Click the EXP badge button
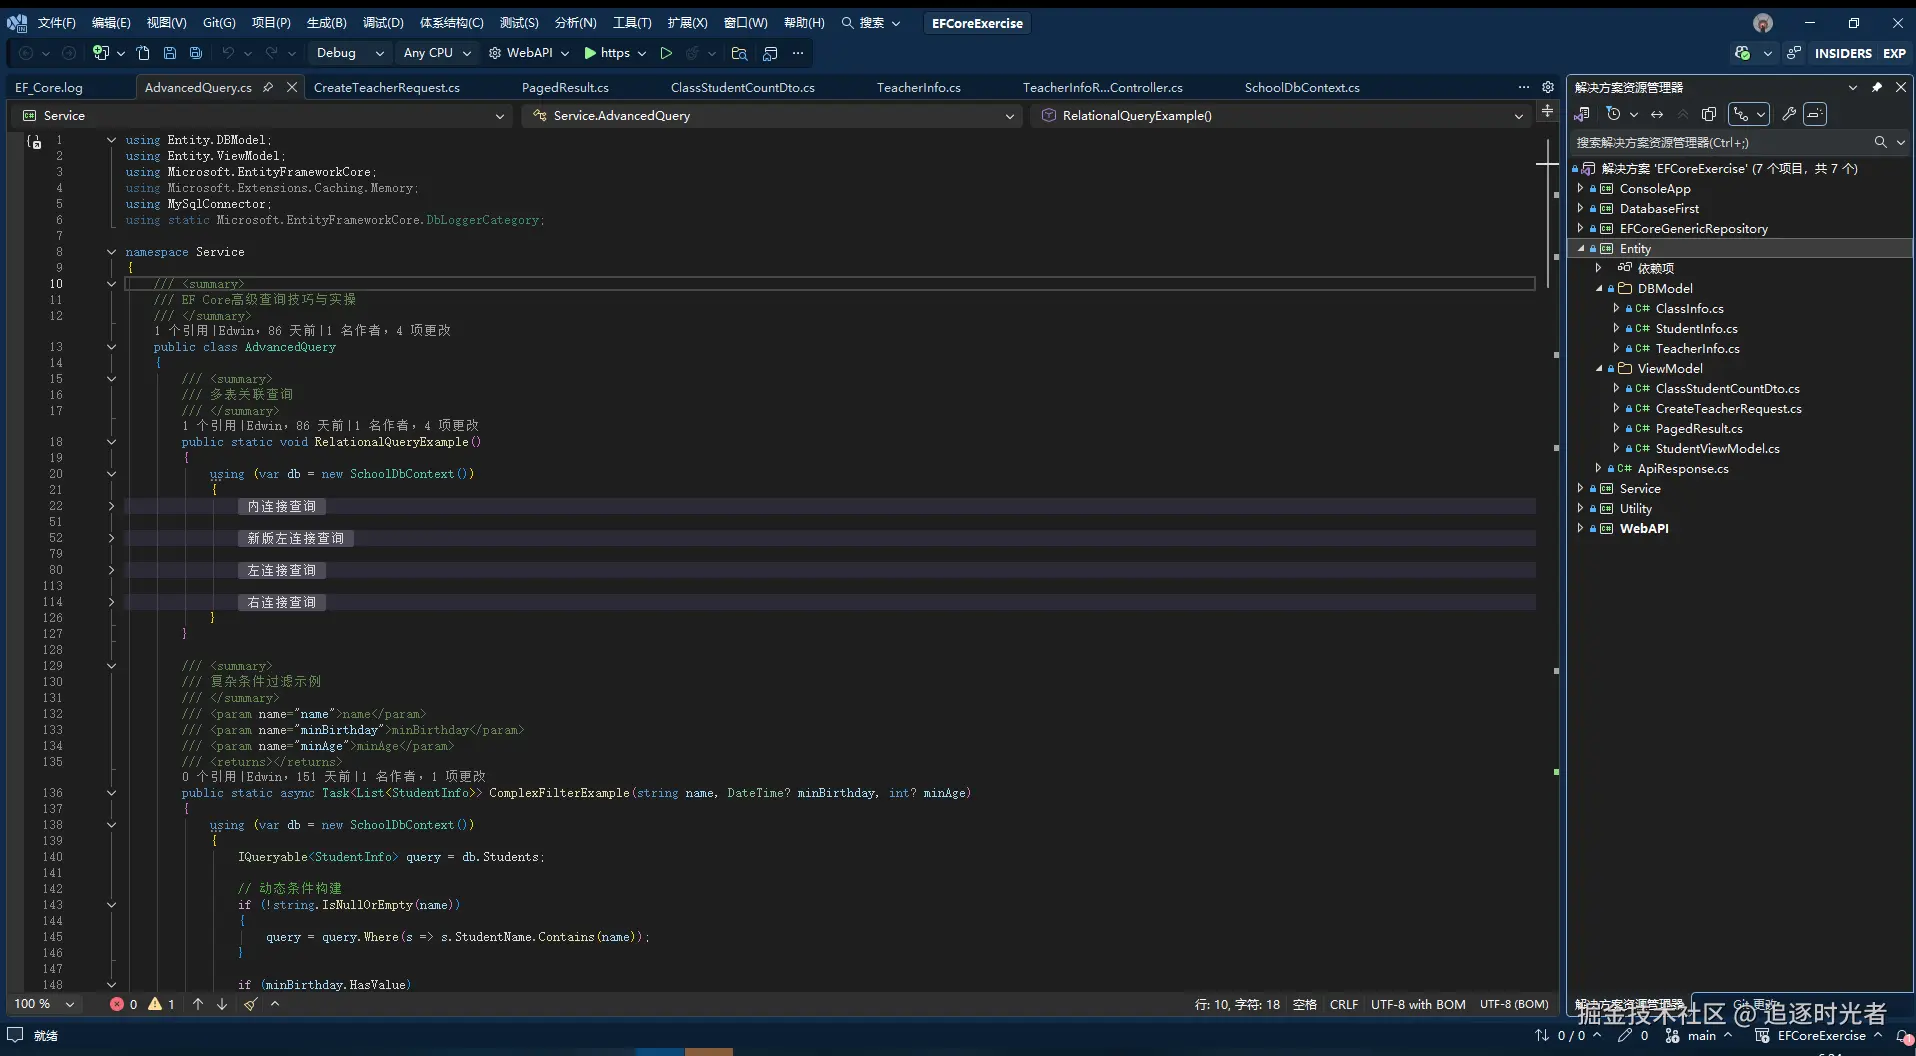Viewport: 1916px width, 1056px height. click(1894, 53)
